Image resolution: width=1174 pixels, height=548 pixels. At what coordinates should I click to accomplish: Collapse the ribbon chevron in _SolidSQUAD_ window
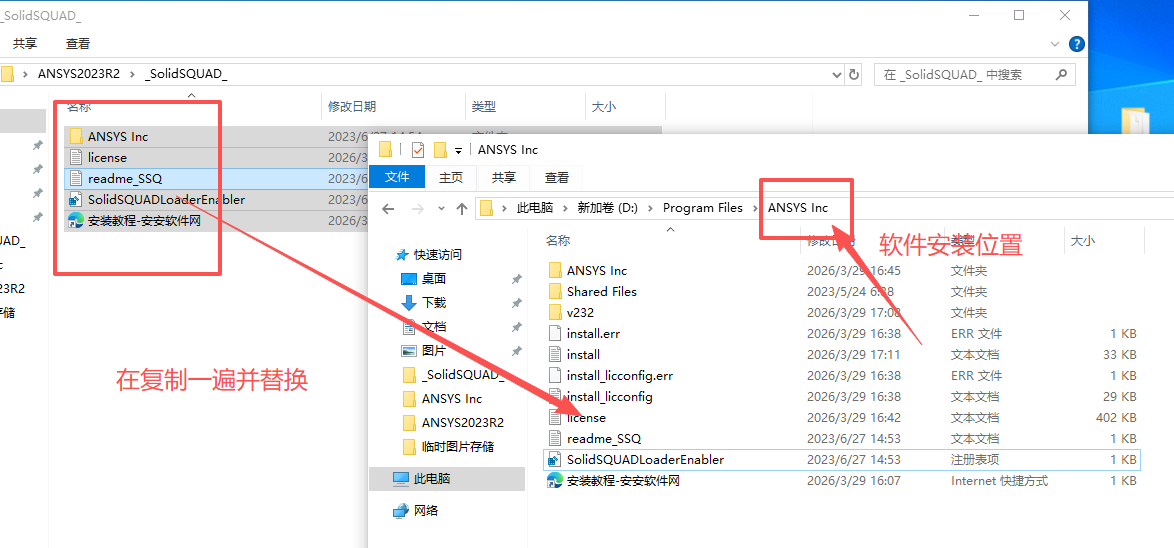coord(1055,44)
